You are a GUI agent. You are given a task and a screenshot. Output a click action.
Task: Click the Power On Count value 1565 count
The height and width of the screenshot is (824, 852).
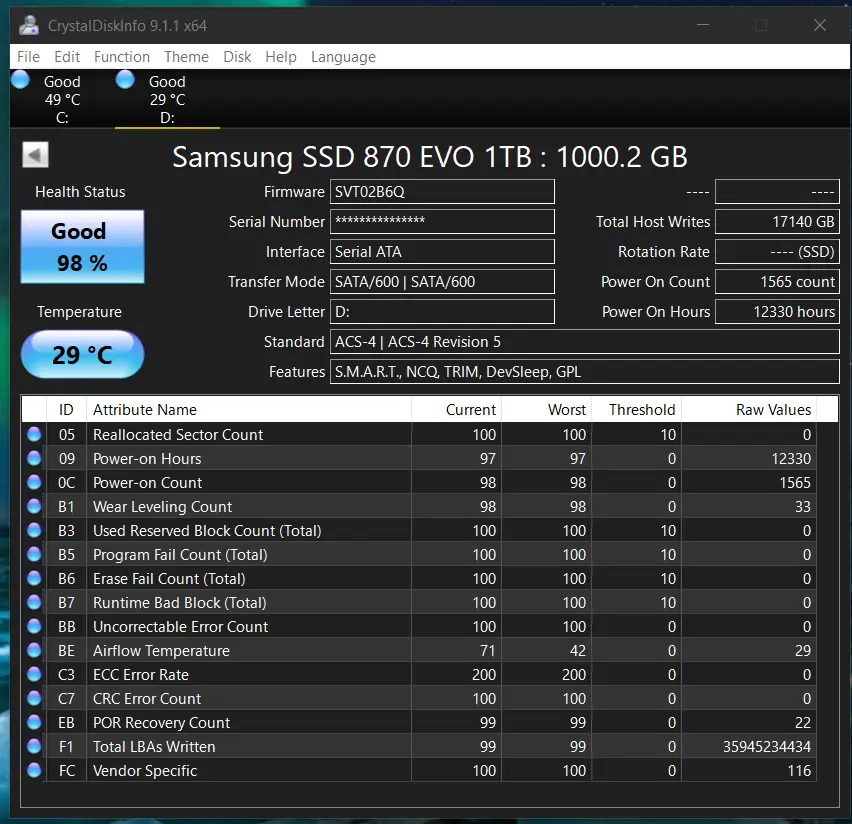coord(777,282)
